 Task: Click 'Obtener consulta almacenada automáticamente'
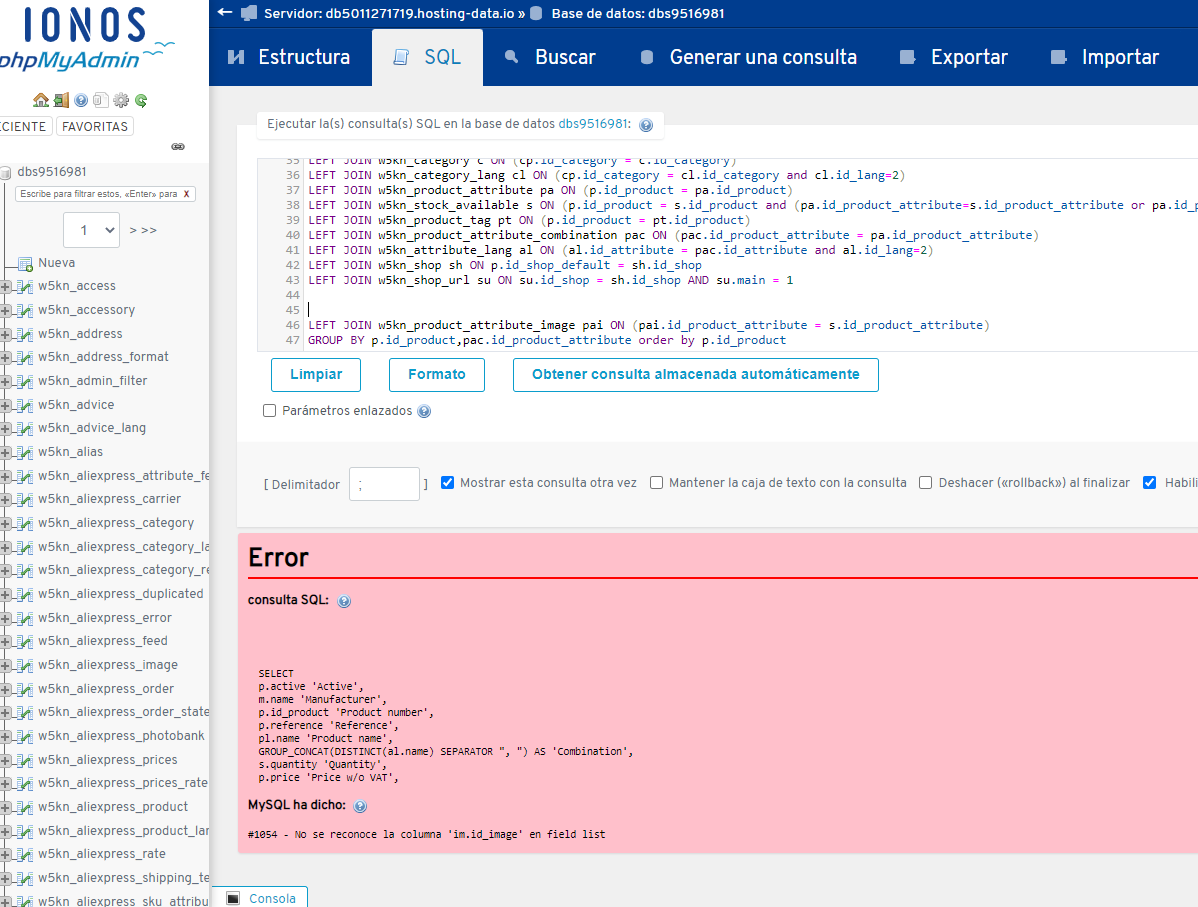(x=695, y=374)
